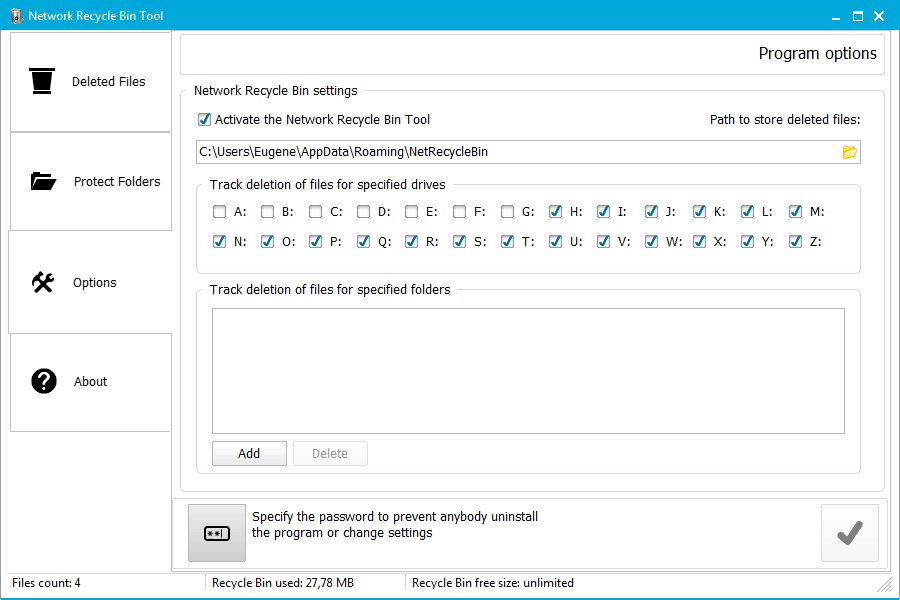The image size is (900, 600).
Task: Click the trash bin icon for Deleted Files
Action: (x=42, y=81)
